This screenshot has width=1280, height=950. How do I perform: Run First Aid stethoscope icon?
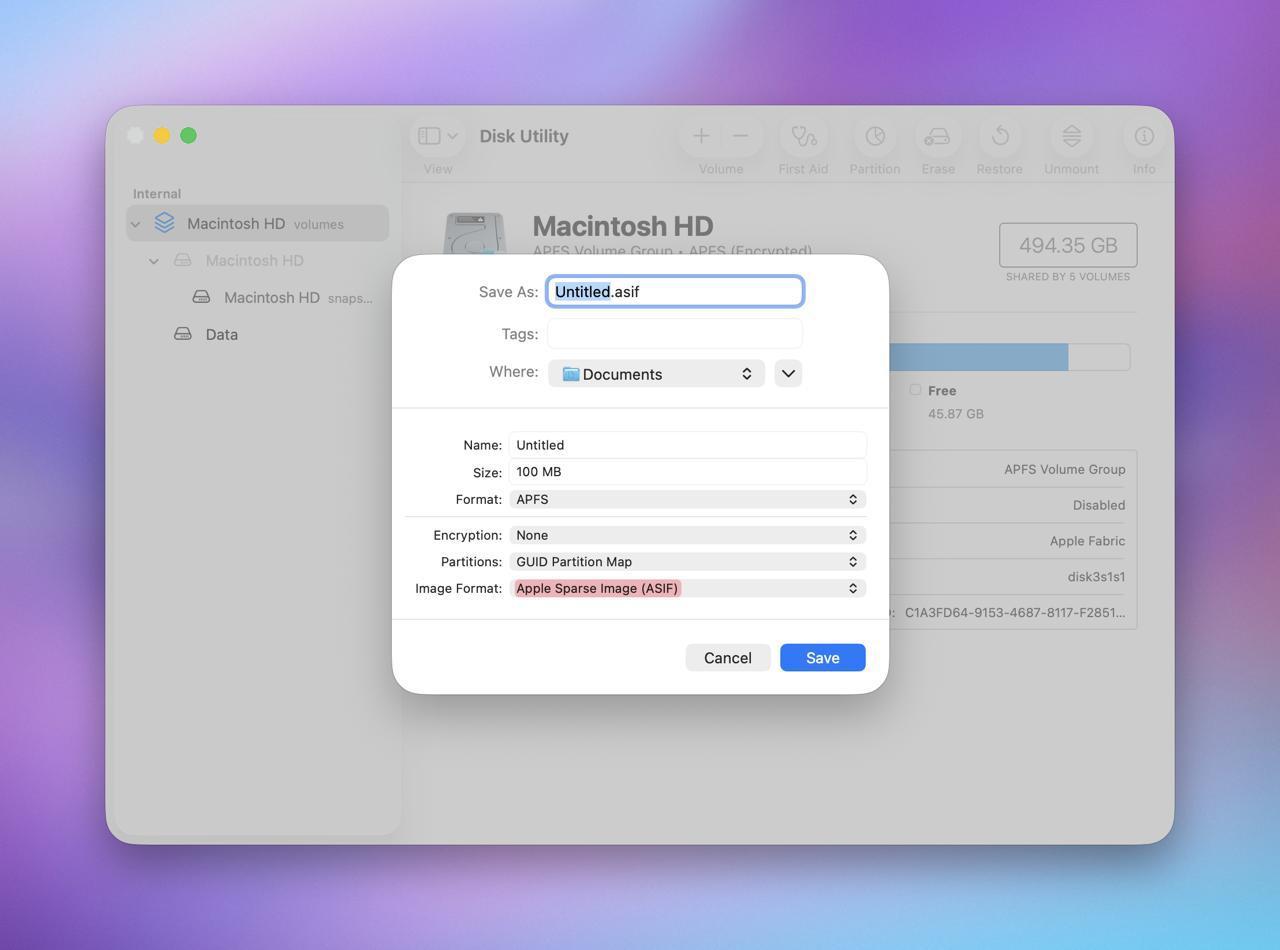(804, 136)
